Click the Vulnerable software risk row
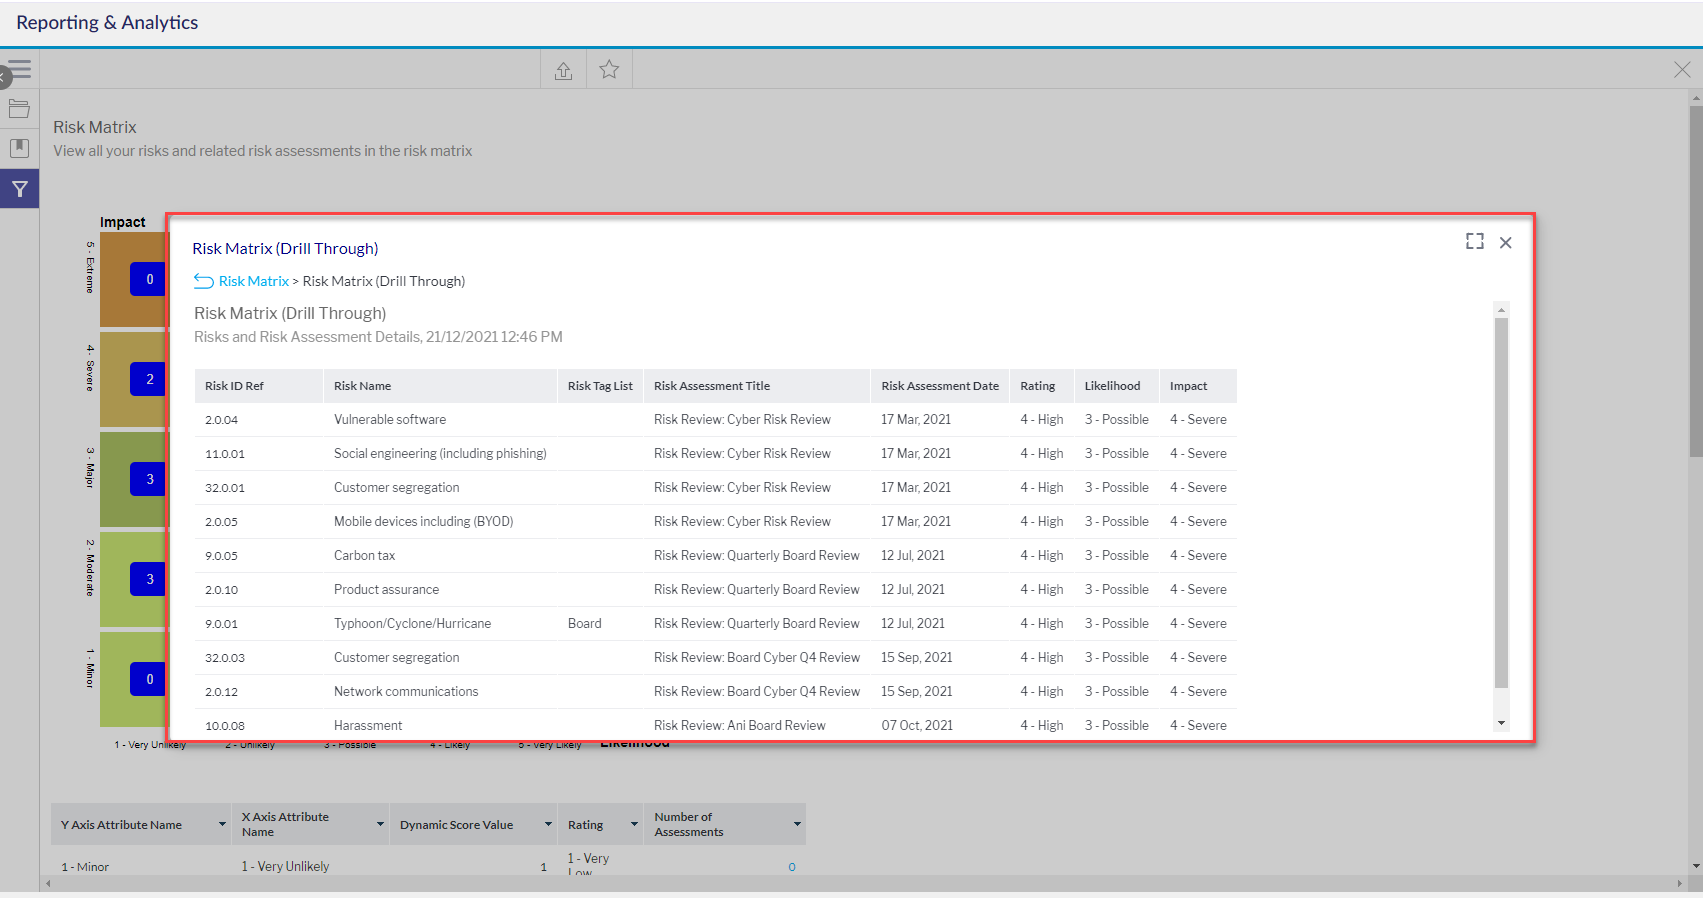The width and height of the screenshot is (1703, 898). [x=390, y=420]
